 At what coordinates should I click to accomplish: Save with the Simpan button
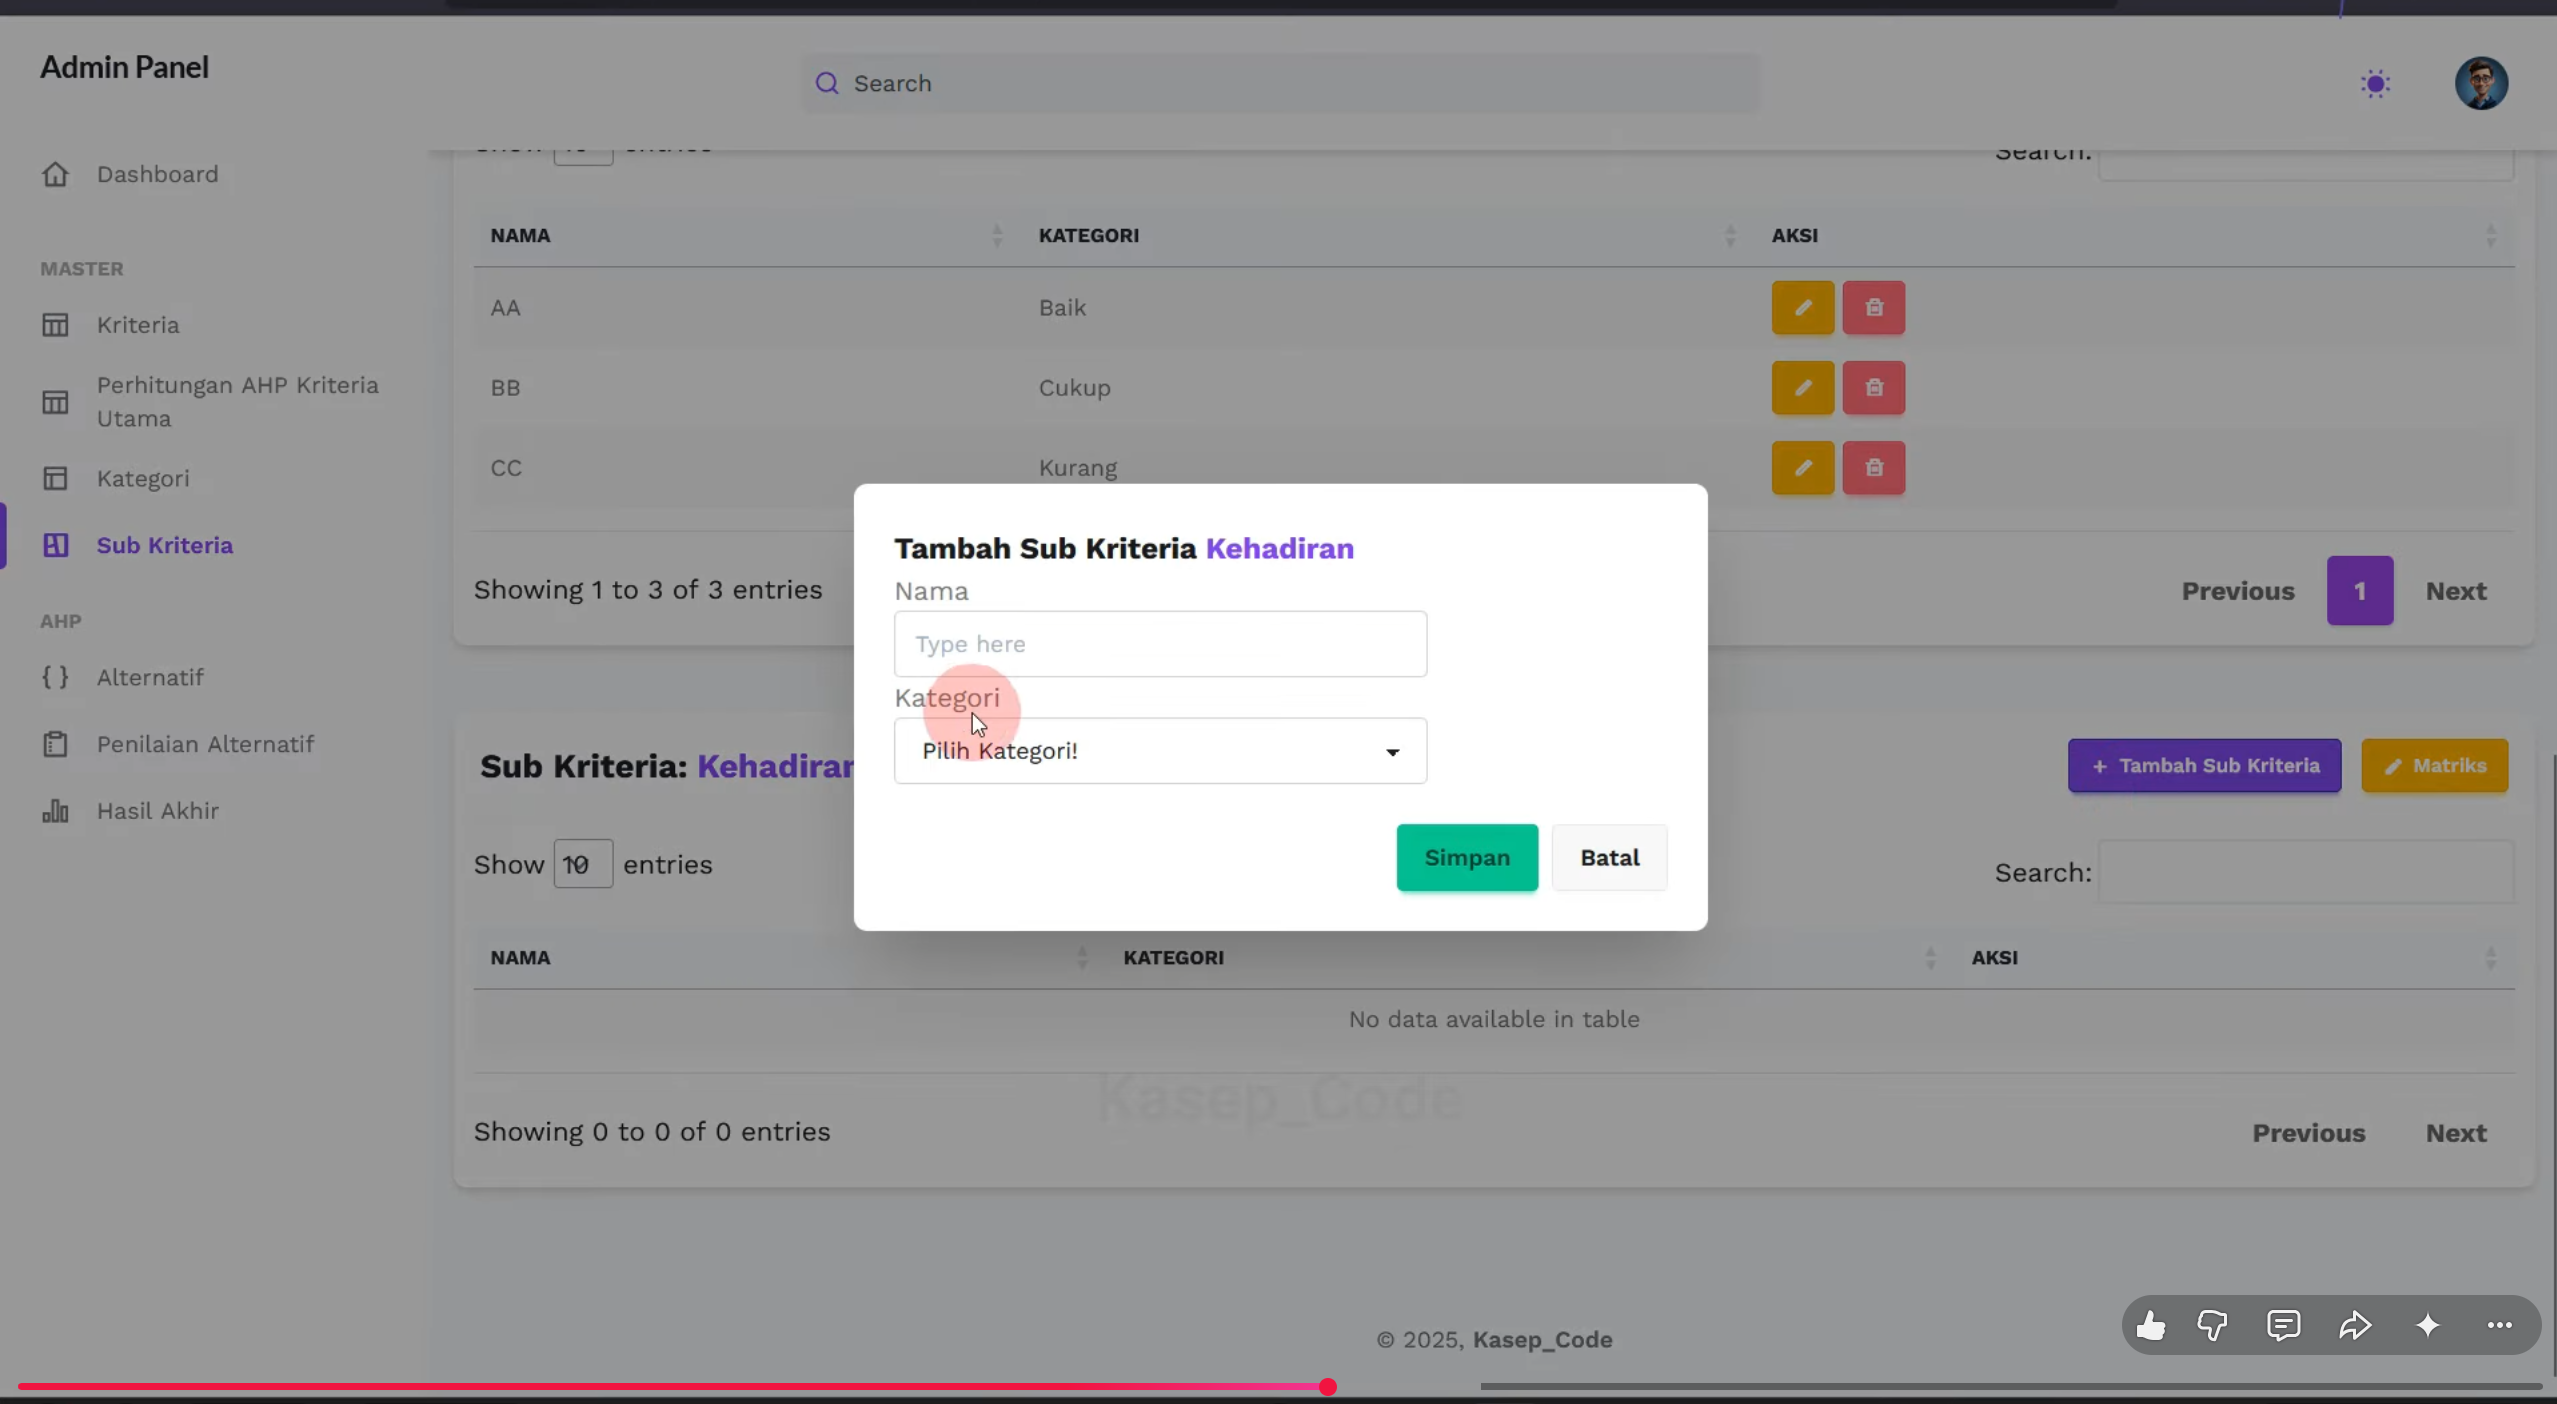[x=1467, y=858]
